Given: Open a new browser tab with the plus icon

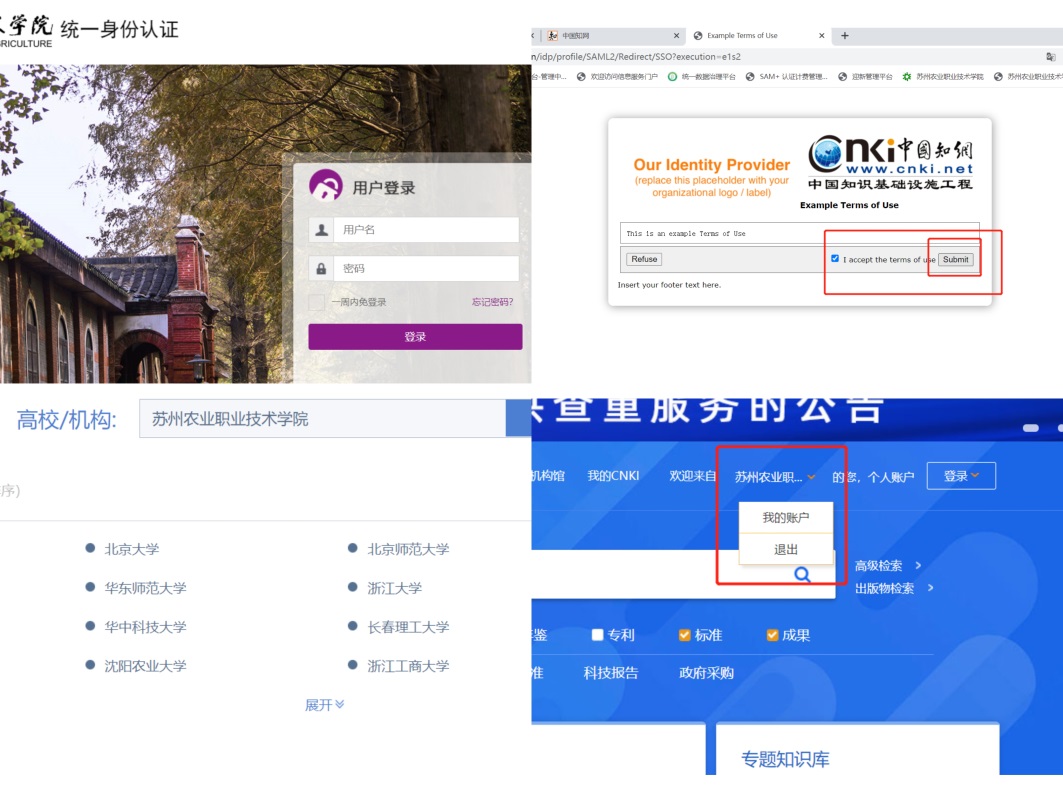Looking at the screenshot, I should [x=845, y=36].
